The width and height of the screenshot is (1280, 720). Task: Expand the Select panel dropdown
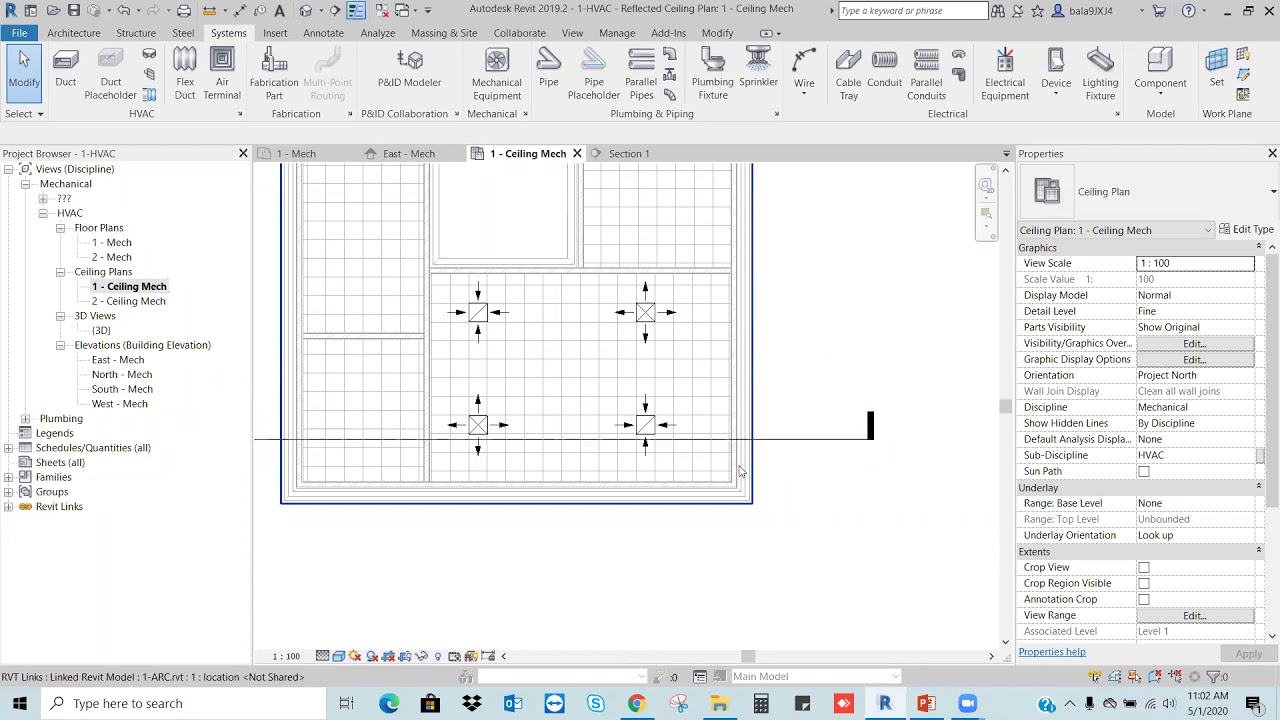coord(24,114)
